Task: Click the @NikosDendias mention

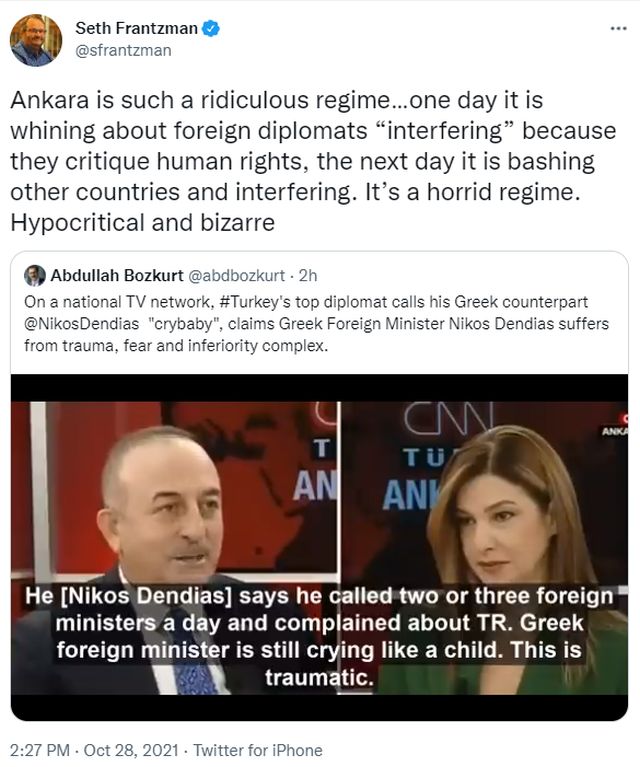Action: point(82,324)
